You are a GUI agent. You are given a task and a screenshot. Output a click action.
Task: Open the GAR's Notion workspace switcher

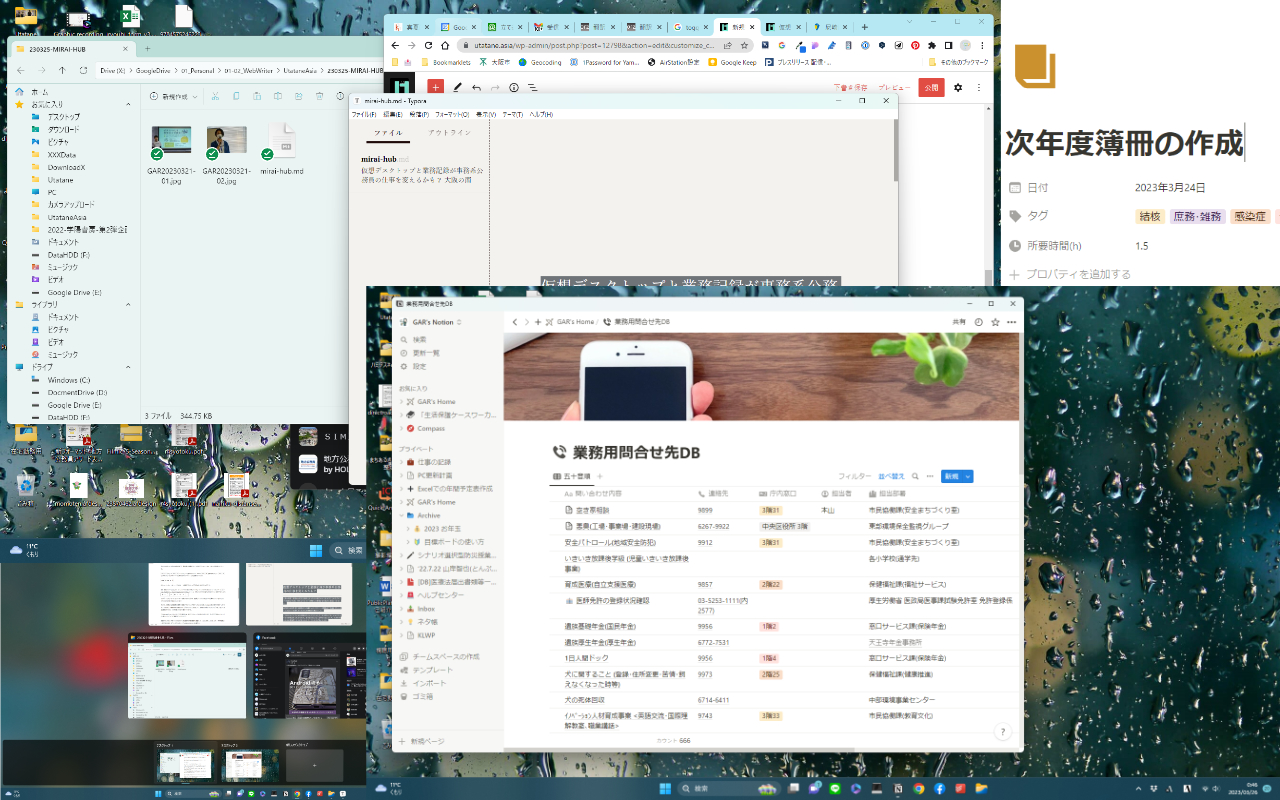point(432,322)
